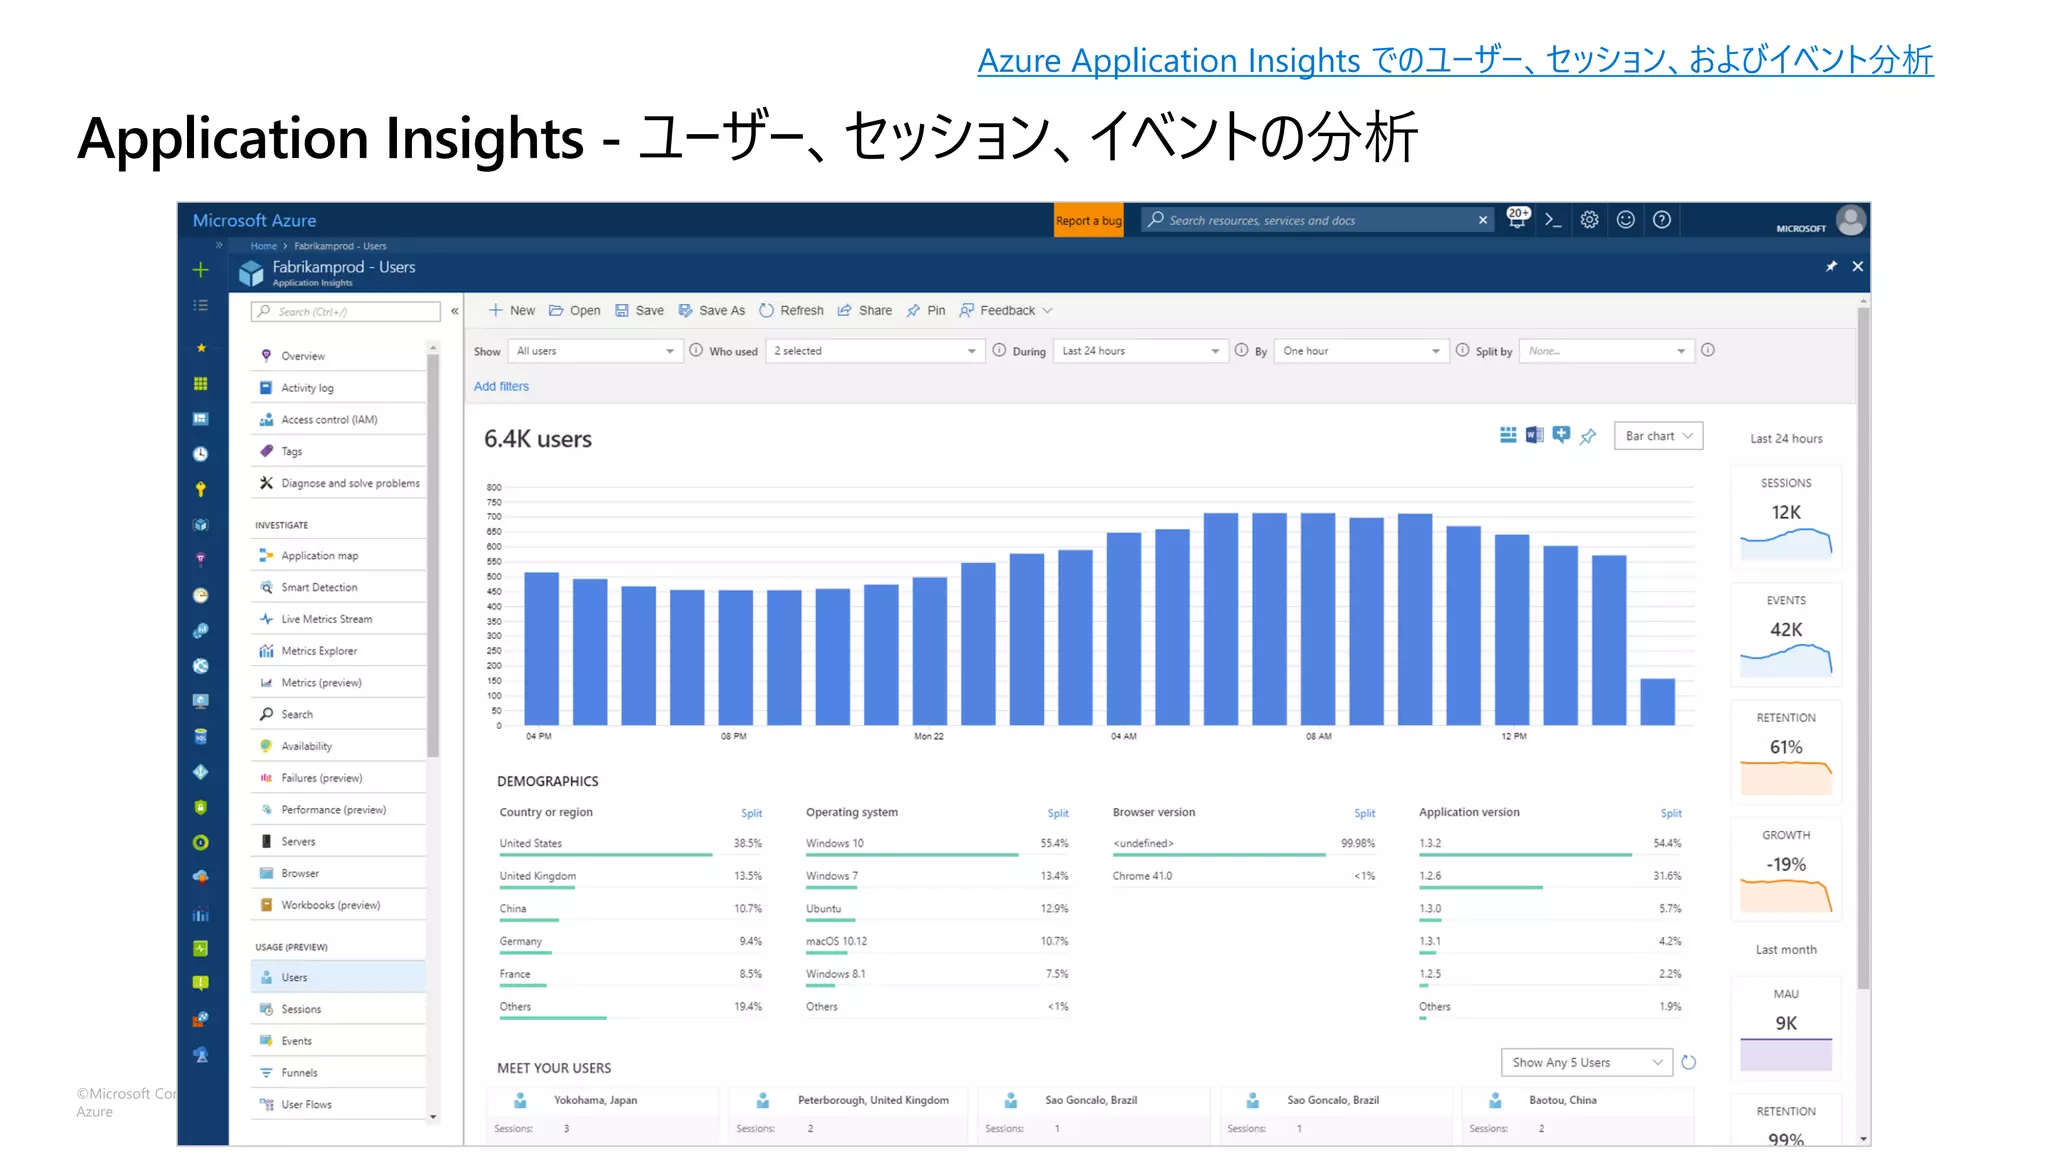The width and height of the screenshot is (2048, 1152).
Task: Launch the Cloud Shell icon
Action: [1553, 220]
